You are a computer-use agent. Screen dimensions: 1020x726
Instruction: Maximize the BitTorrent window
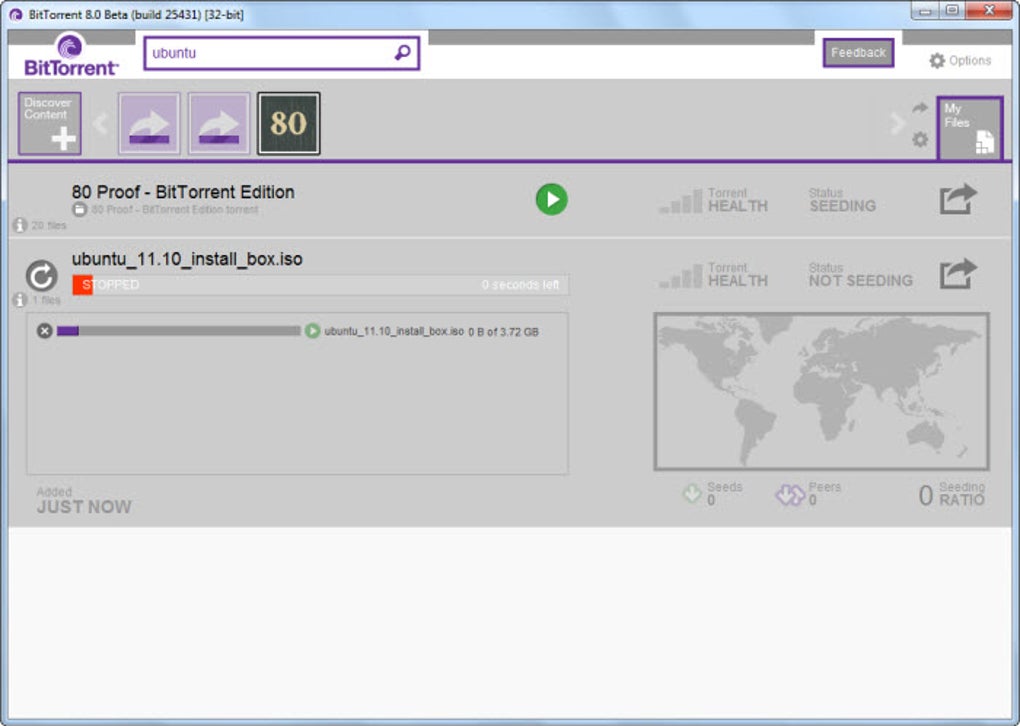point(952,10)
